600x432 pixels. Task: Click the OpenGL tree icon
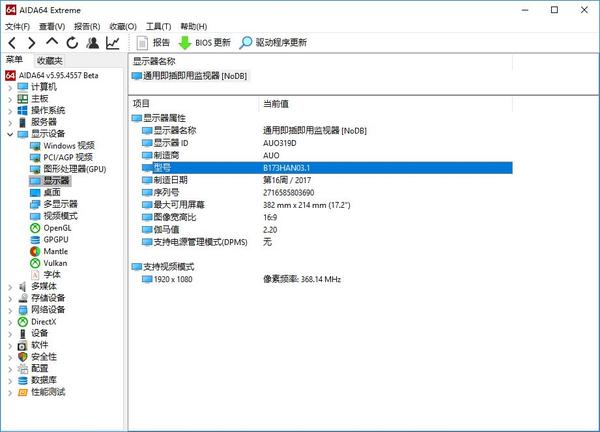point(35,228)
